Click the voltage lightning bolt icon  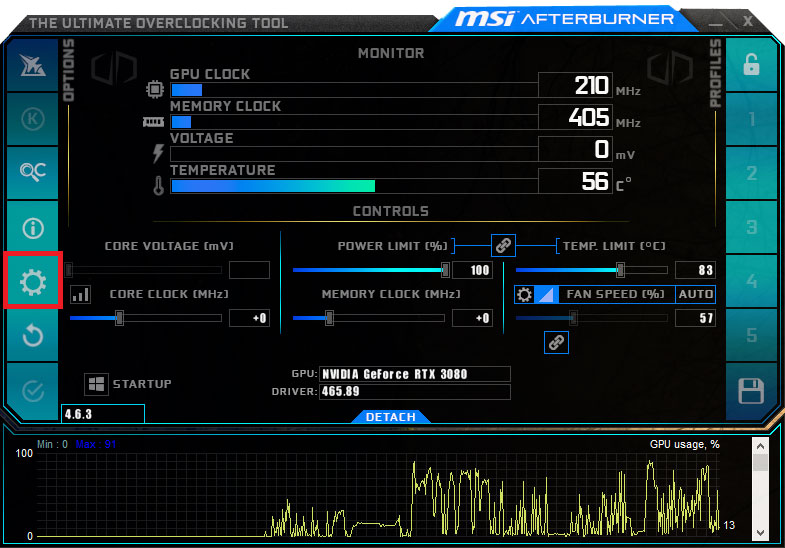pos(158,153)
